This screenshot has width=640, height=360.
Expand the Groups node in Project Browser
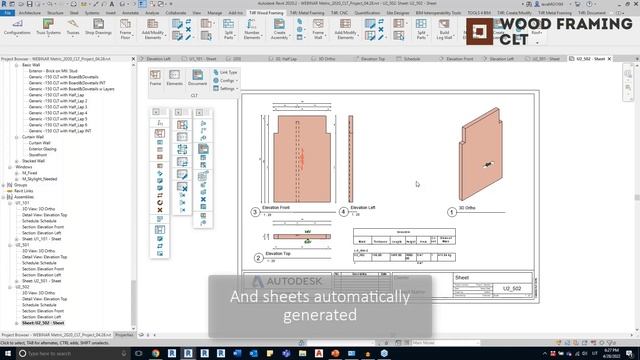pos(4,185)
